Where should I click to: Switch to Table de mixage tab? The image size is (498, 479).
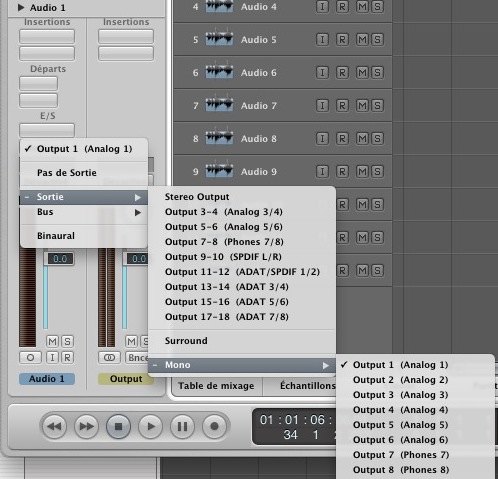point(216,386)
